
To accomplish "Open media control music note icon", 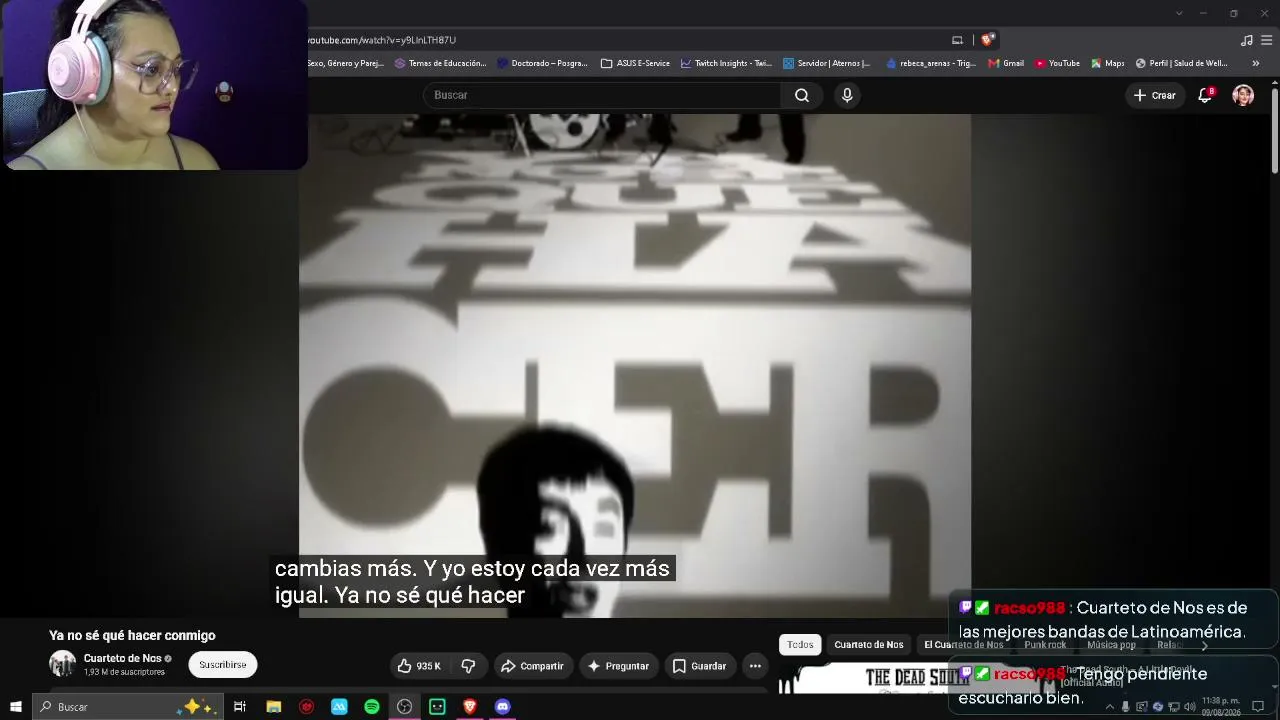I will tap(1246, 40).
